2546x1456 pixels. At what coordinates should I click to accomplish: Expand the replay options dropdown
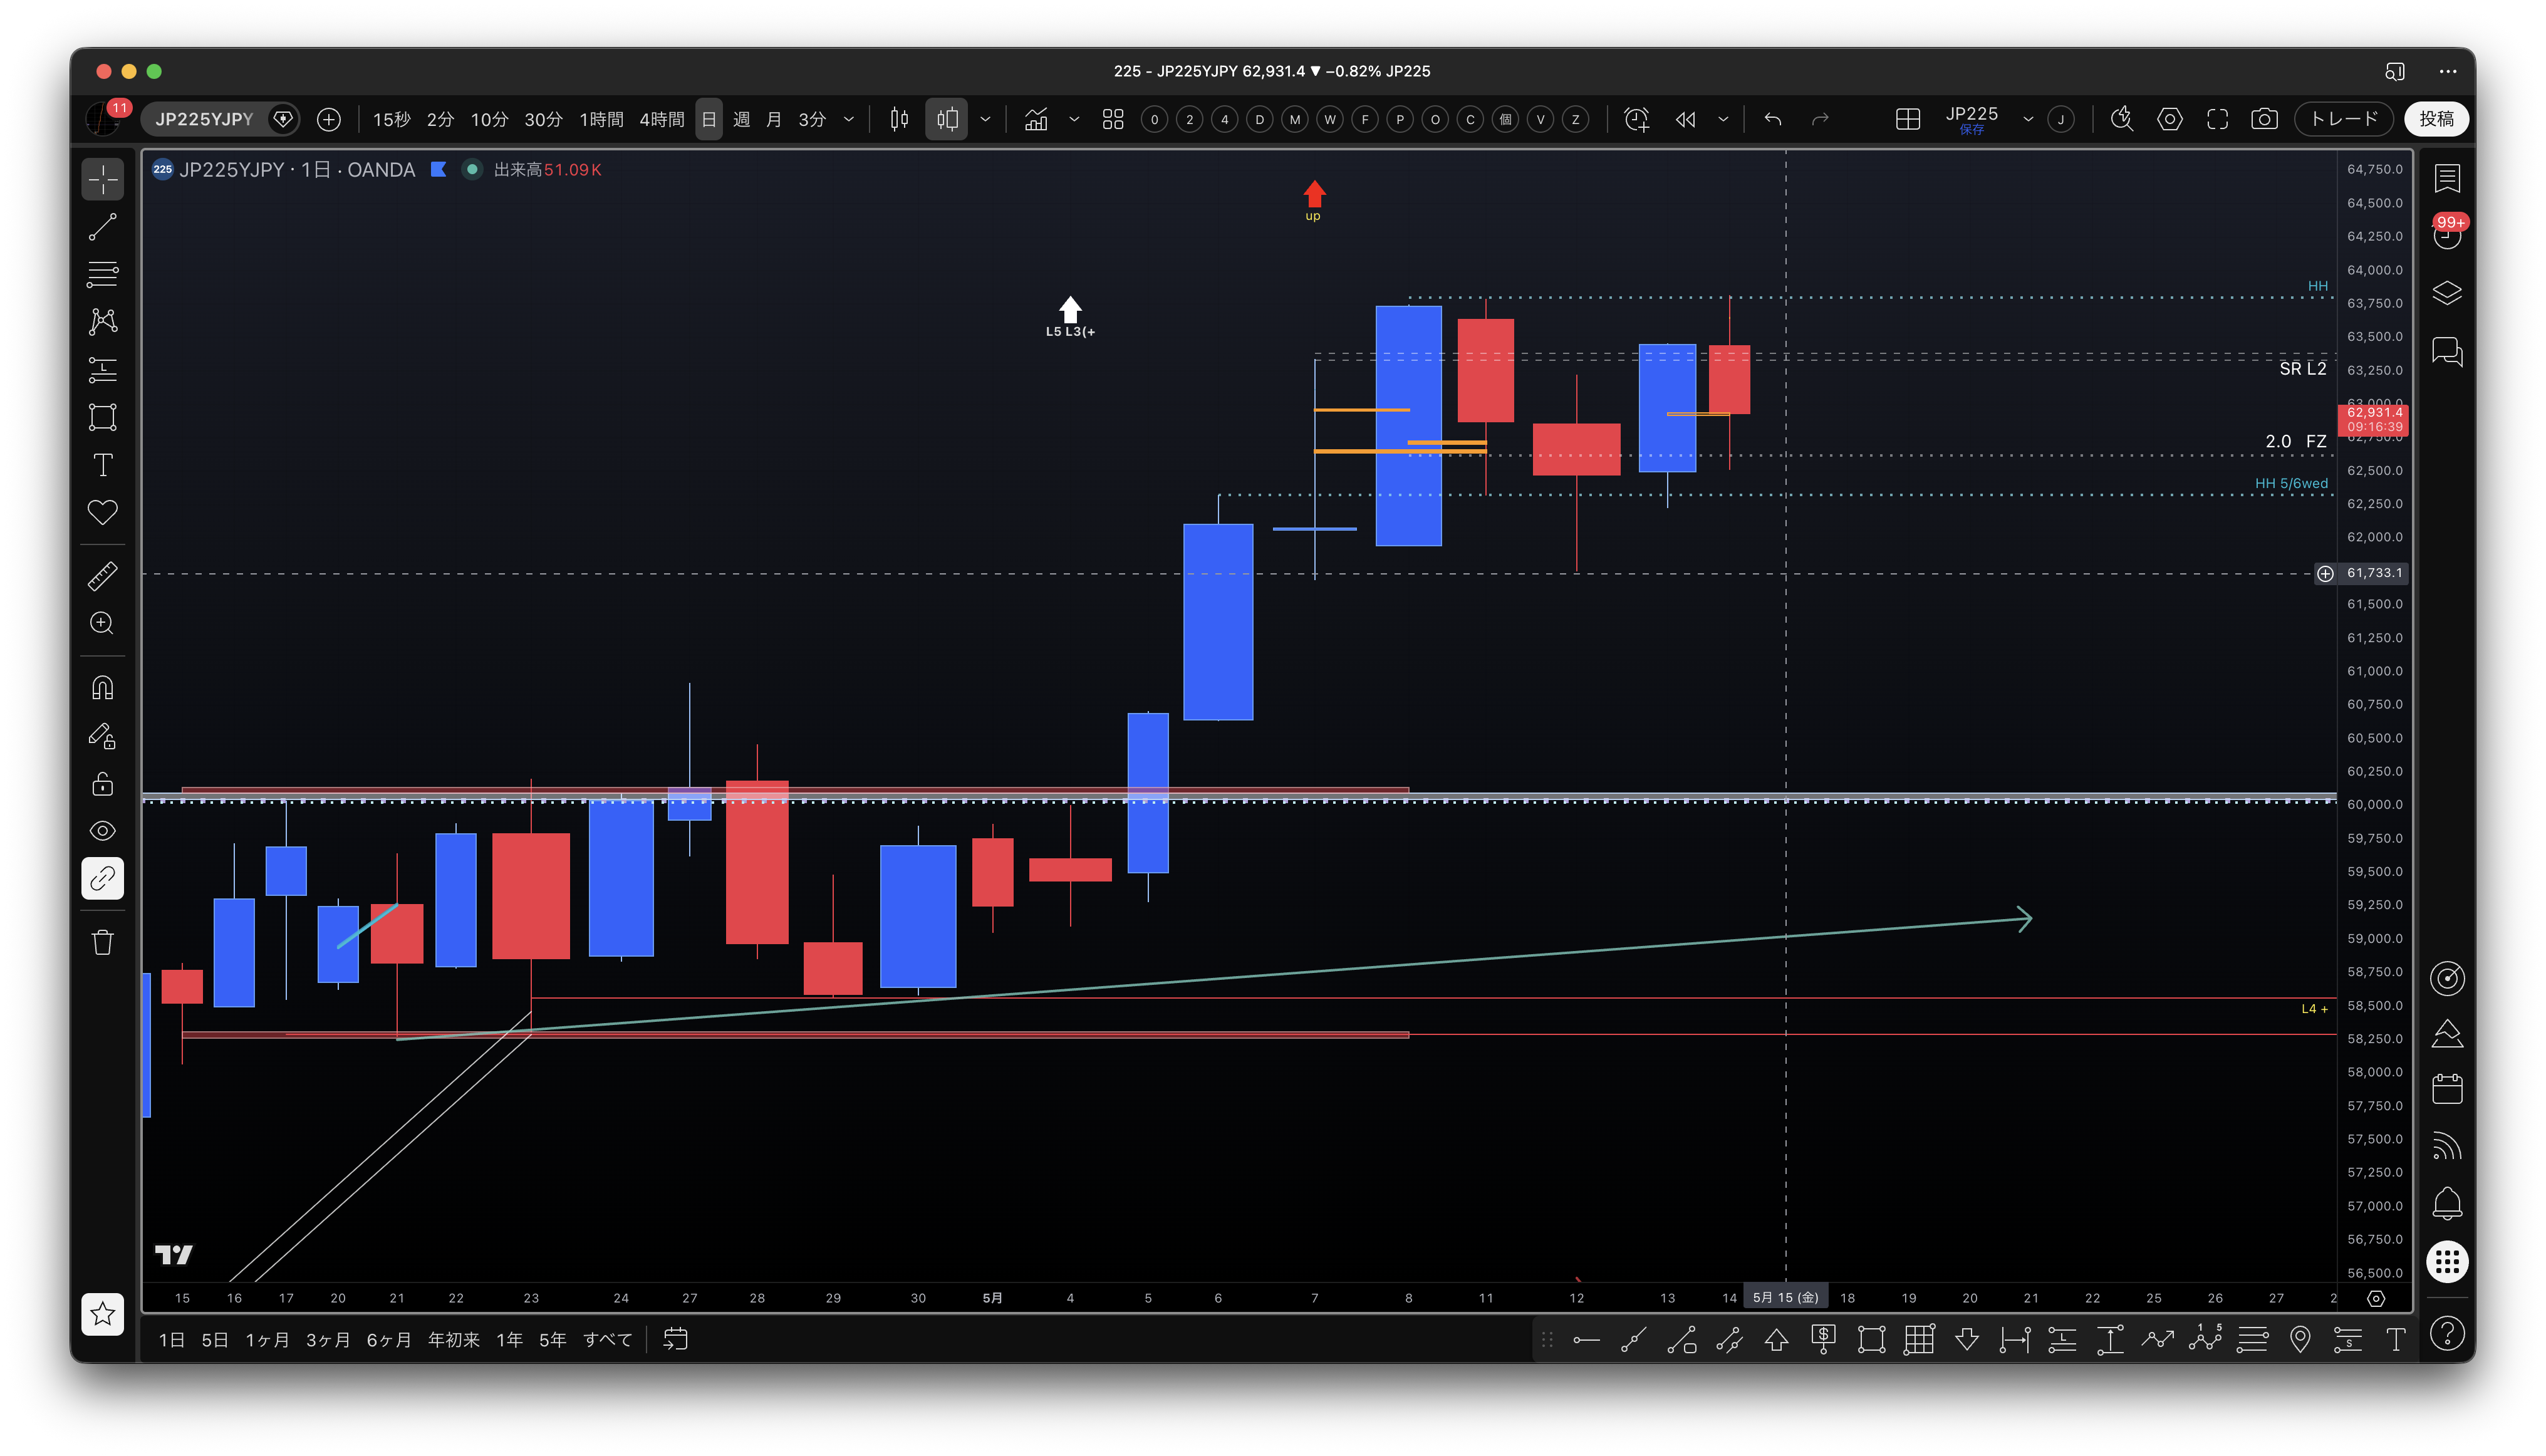pyautogui.click(x=1723, y=120)
